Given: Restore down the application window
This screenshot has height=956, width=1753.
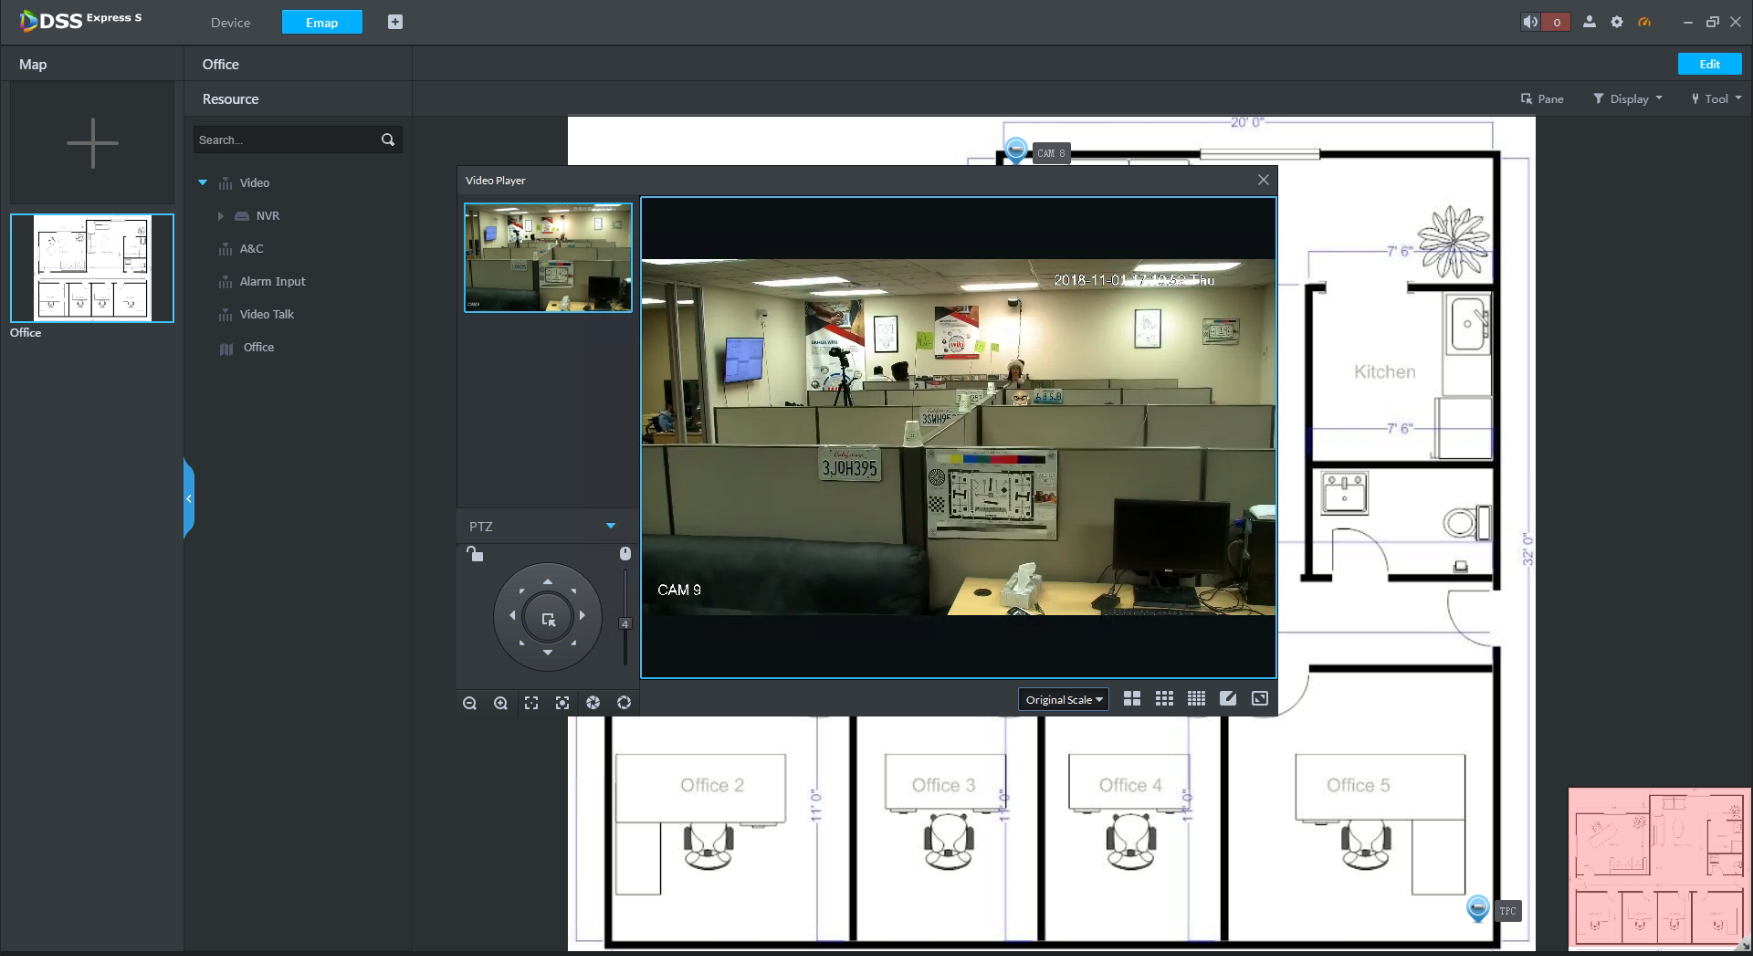Looking at the screenshot, I should pyautogui.click(x=1712, y=22).
